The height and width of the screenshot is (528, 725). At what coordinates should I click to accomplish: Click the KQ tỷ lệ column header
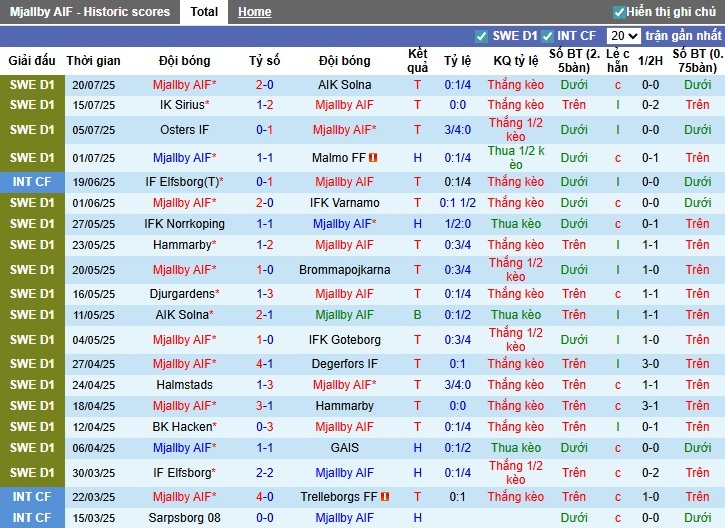(516, 61)
